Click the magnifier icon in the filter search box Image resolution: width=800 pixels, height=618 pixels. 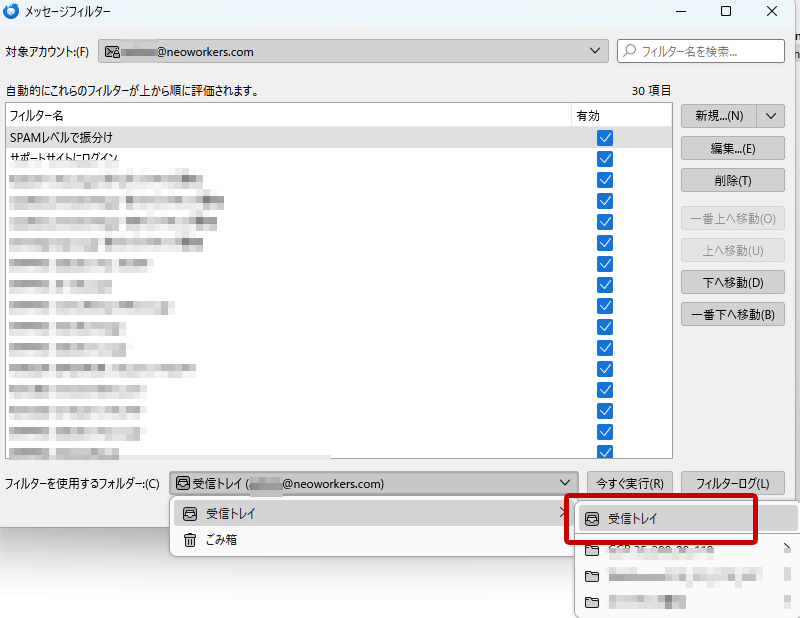click(629, 50)
